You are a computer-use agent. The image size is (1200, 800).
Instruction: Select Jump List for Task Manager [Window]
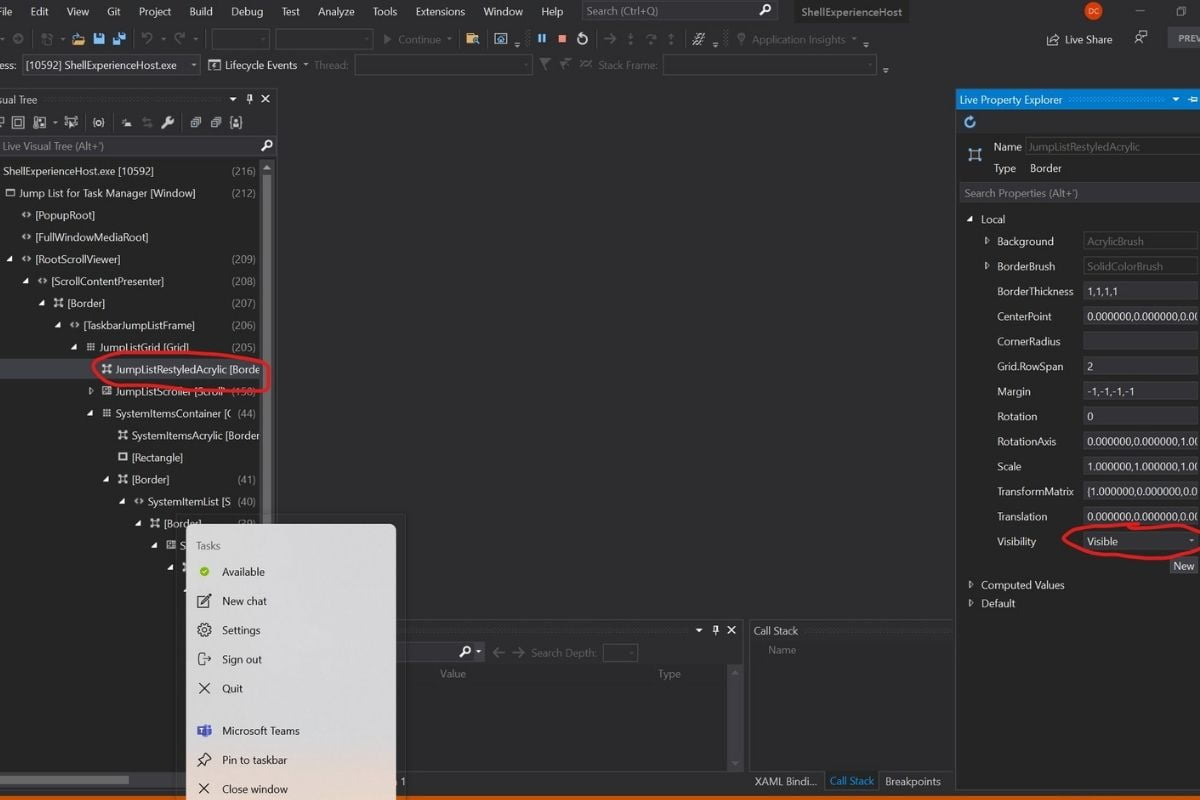107,193
